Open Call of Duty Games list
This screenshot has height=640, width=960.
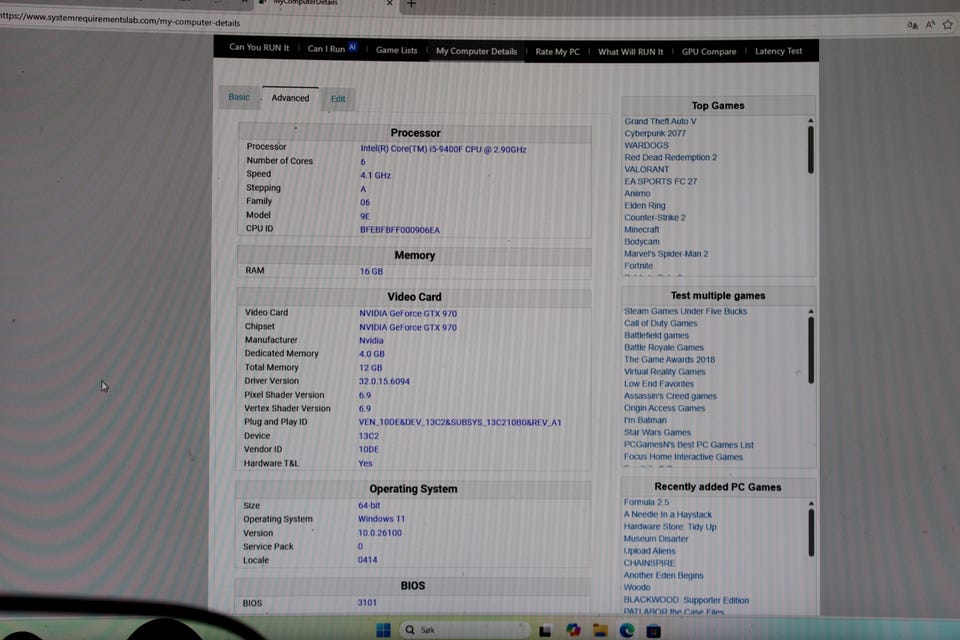661,323
